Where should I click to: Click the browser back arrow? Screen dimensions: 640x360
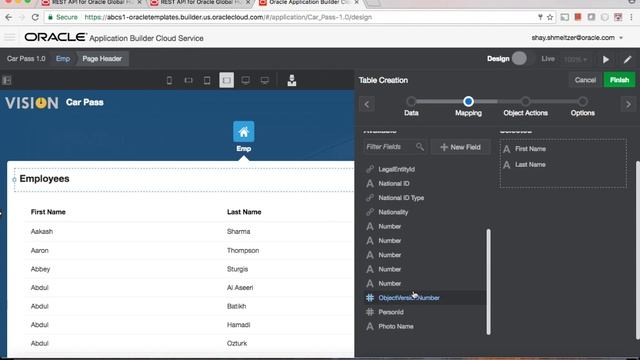[x=9, y=17]
